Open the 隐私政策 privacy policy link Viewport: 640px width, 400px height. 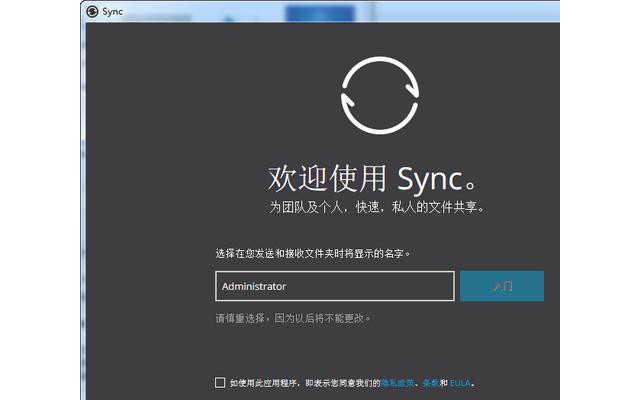[x=397, y=383]
